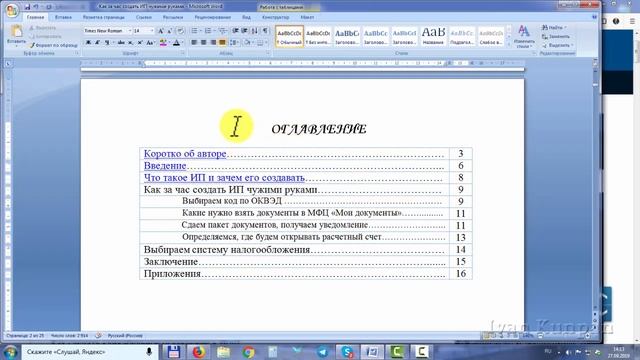Apply the Без интервала style

pos(318,36)
